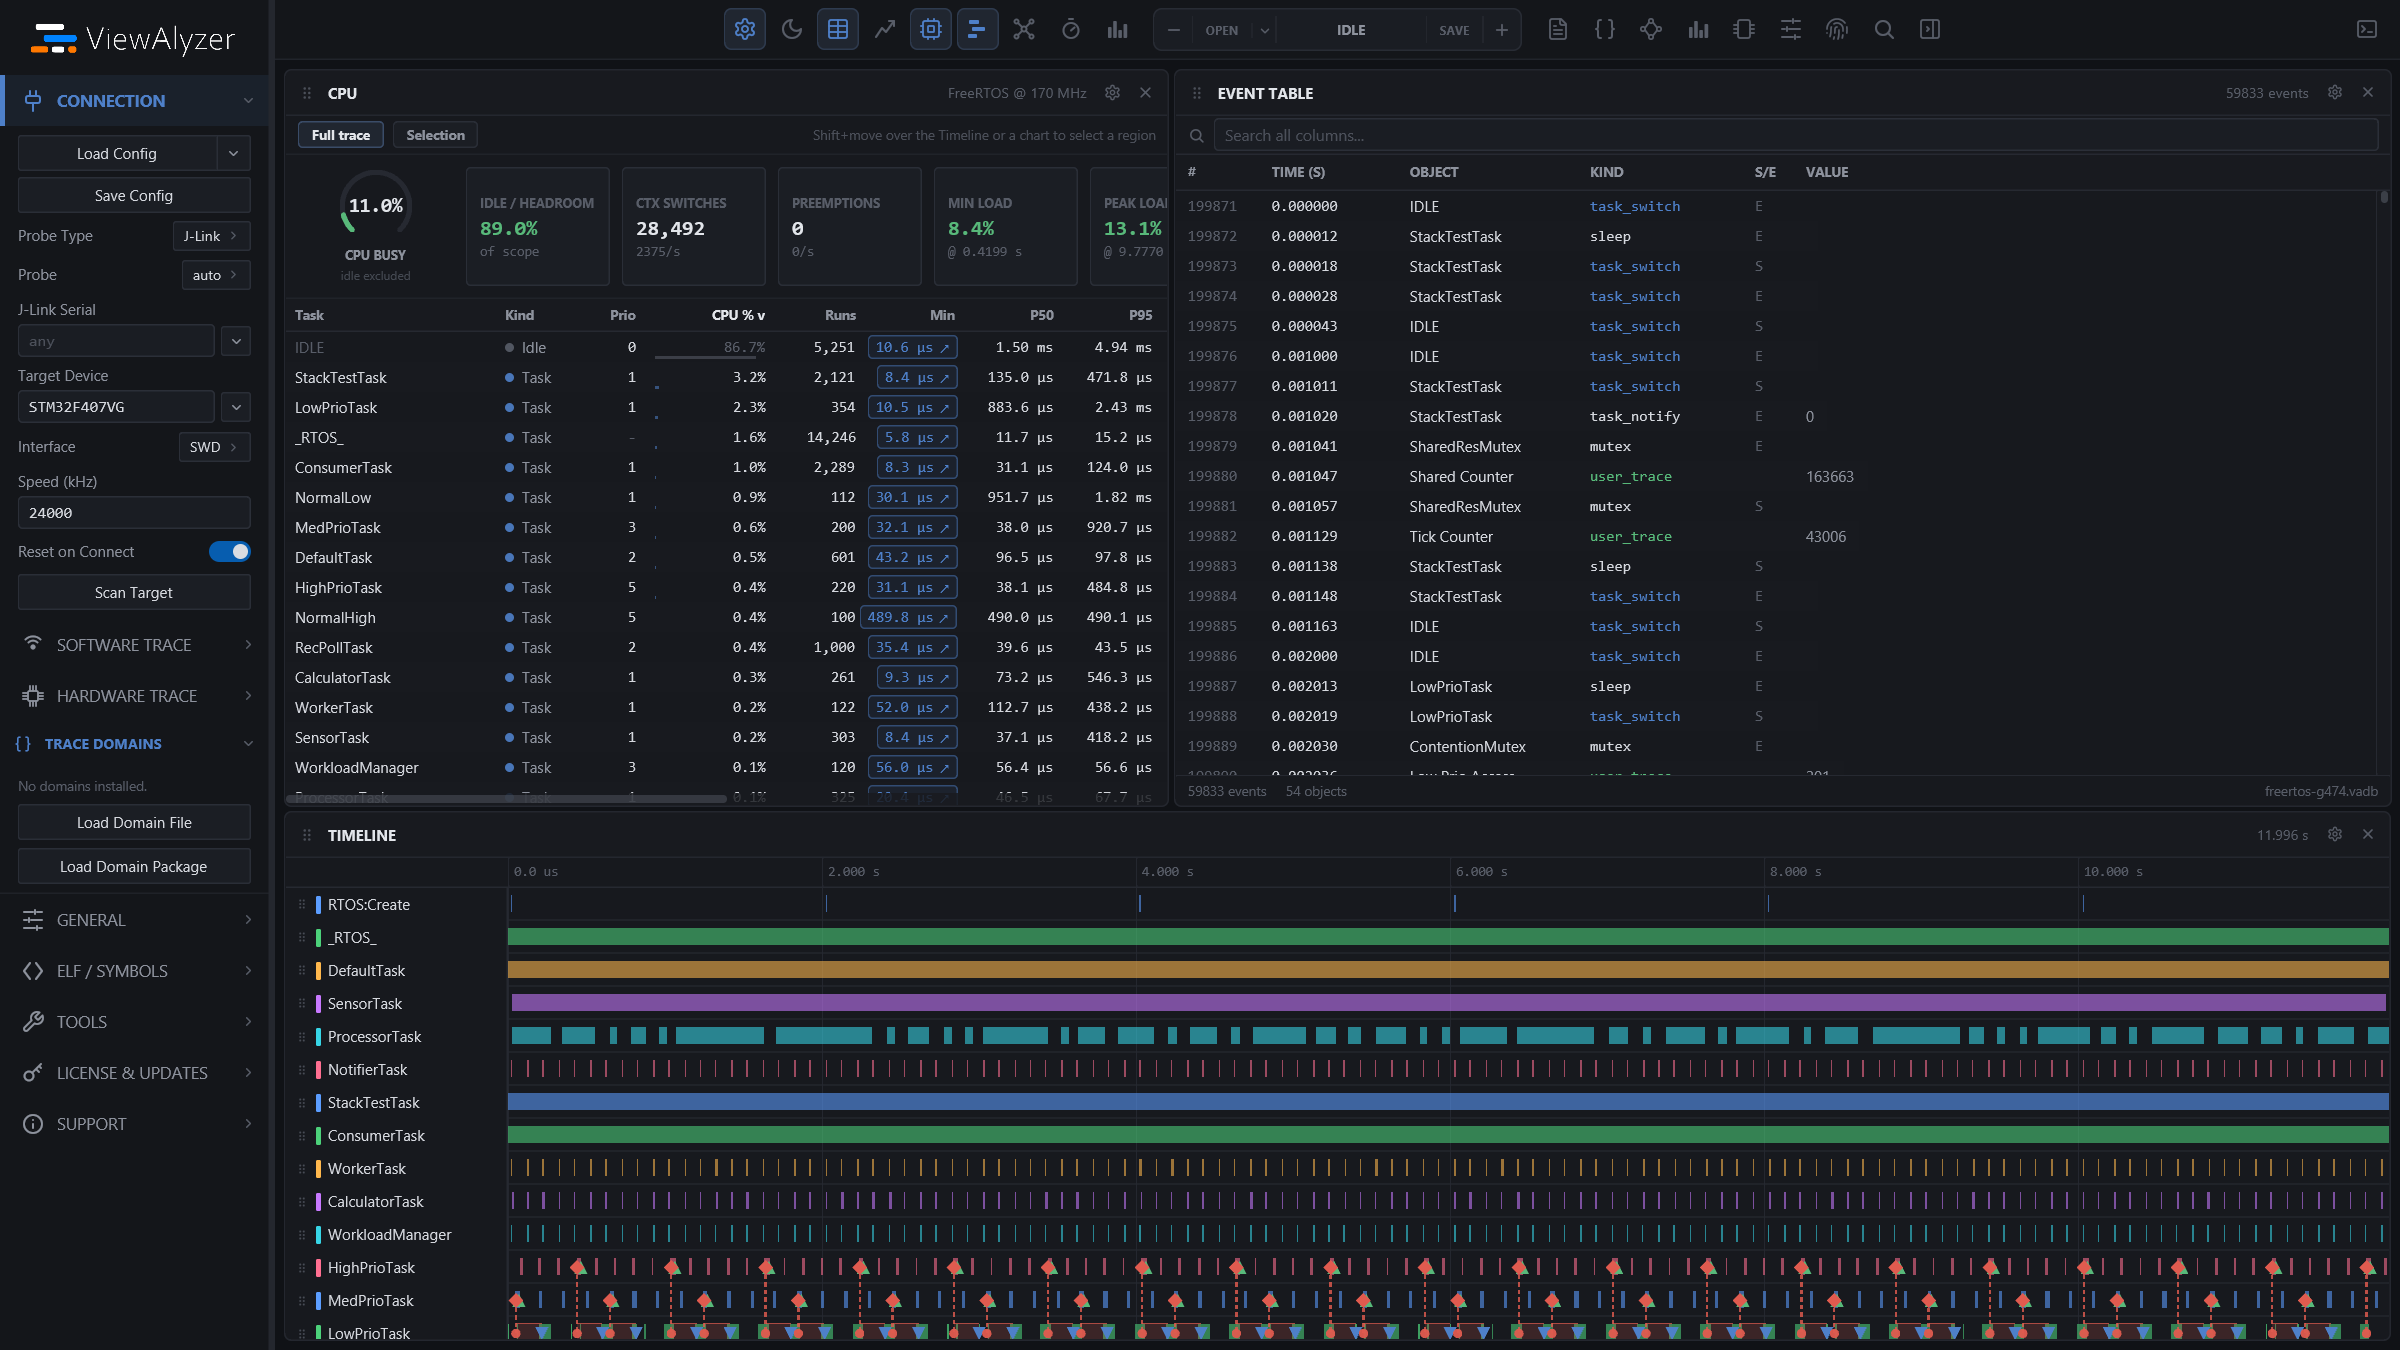Click the J-Link Serial 'any' field
The image size is (2400, 1350).
(x=116, y=341)
